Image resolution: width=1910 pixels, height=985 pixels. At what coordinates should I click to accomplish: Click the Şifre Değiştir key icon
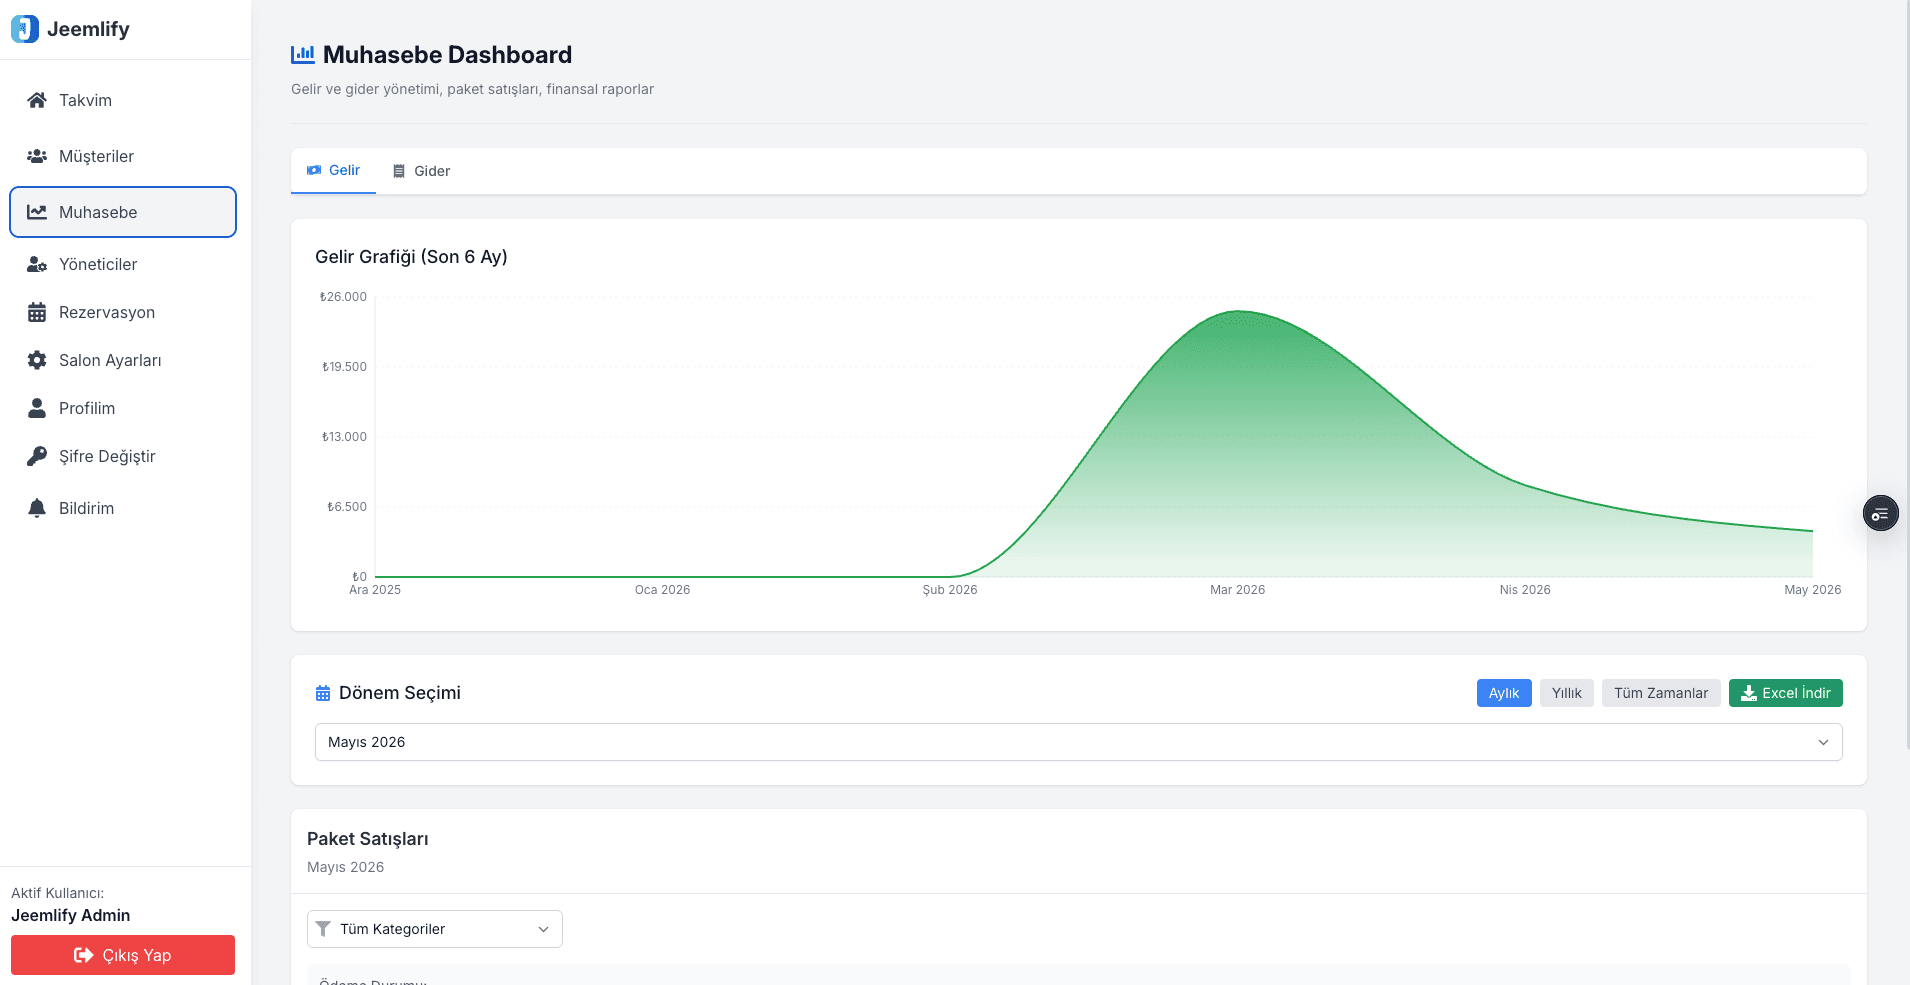(37, 456)
